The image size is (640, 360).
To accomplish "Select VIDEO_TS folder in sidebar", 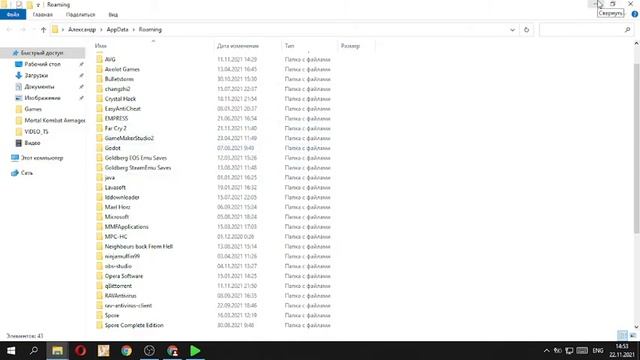I will (36, 131).
